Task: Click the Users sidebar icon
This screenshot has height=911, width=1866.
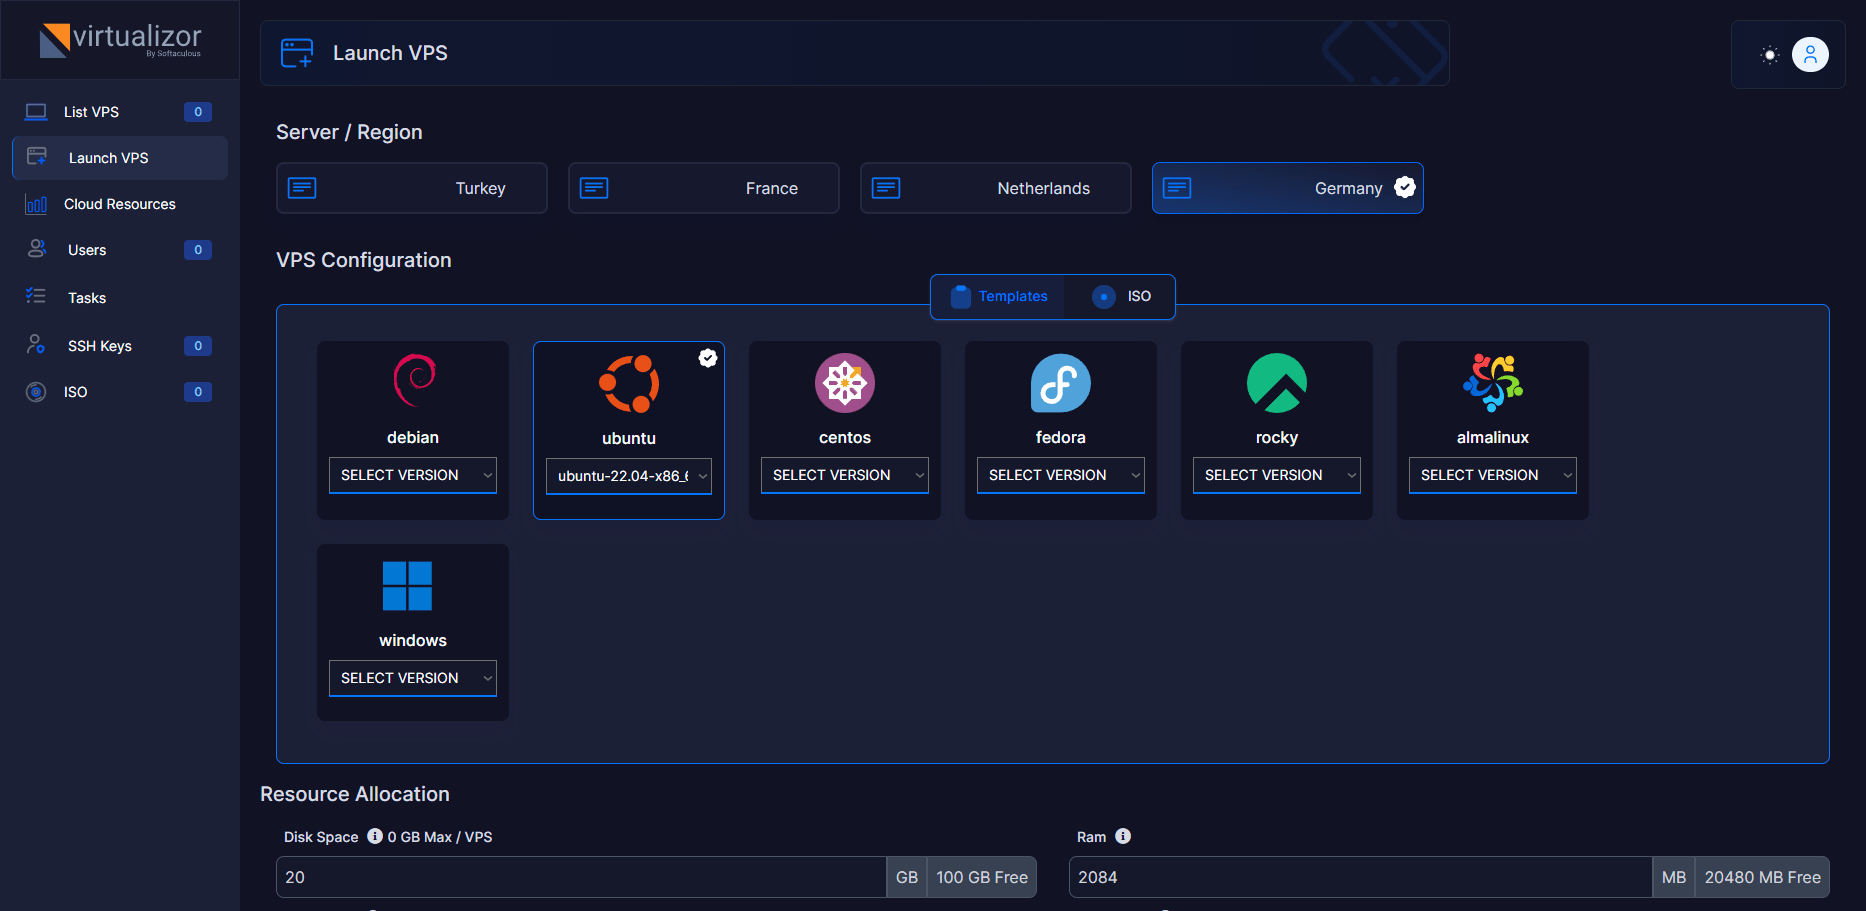Action: [36, 249]
